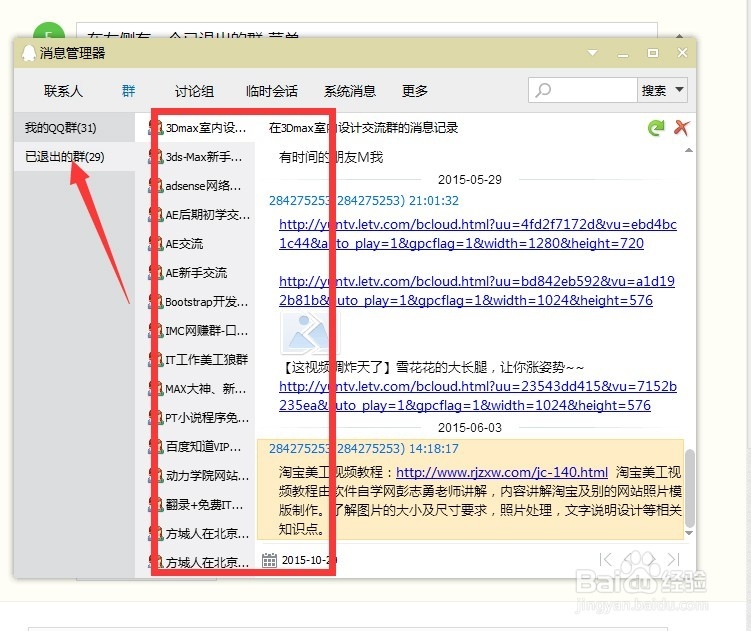Open the 系统消息 tab
The width and height of the screenshot is (751, 631).
[x=350, y=91]
